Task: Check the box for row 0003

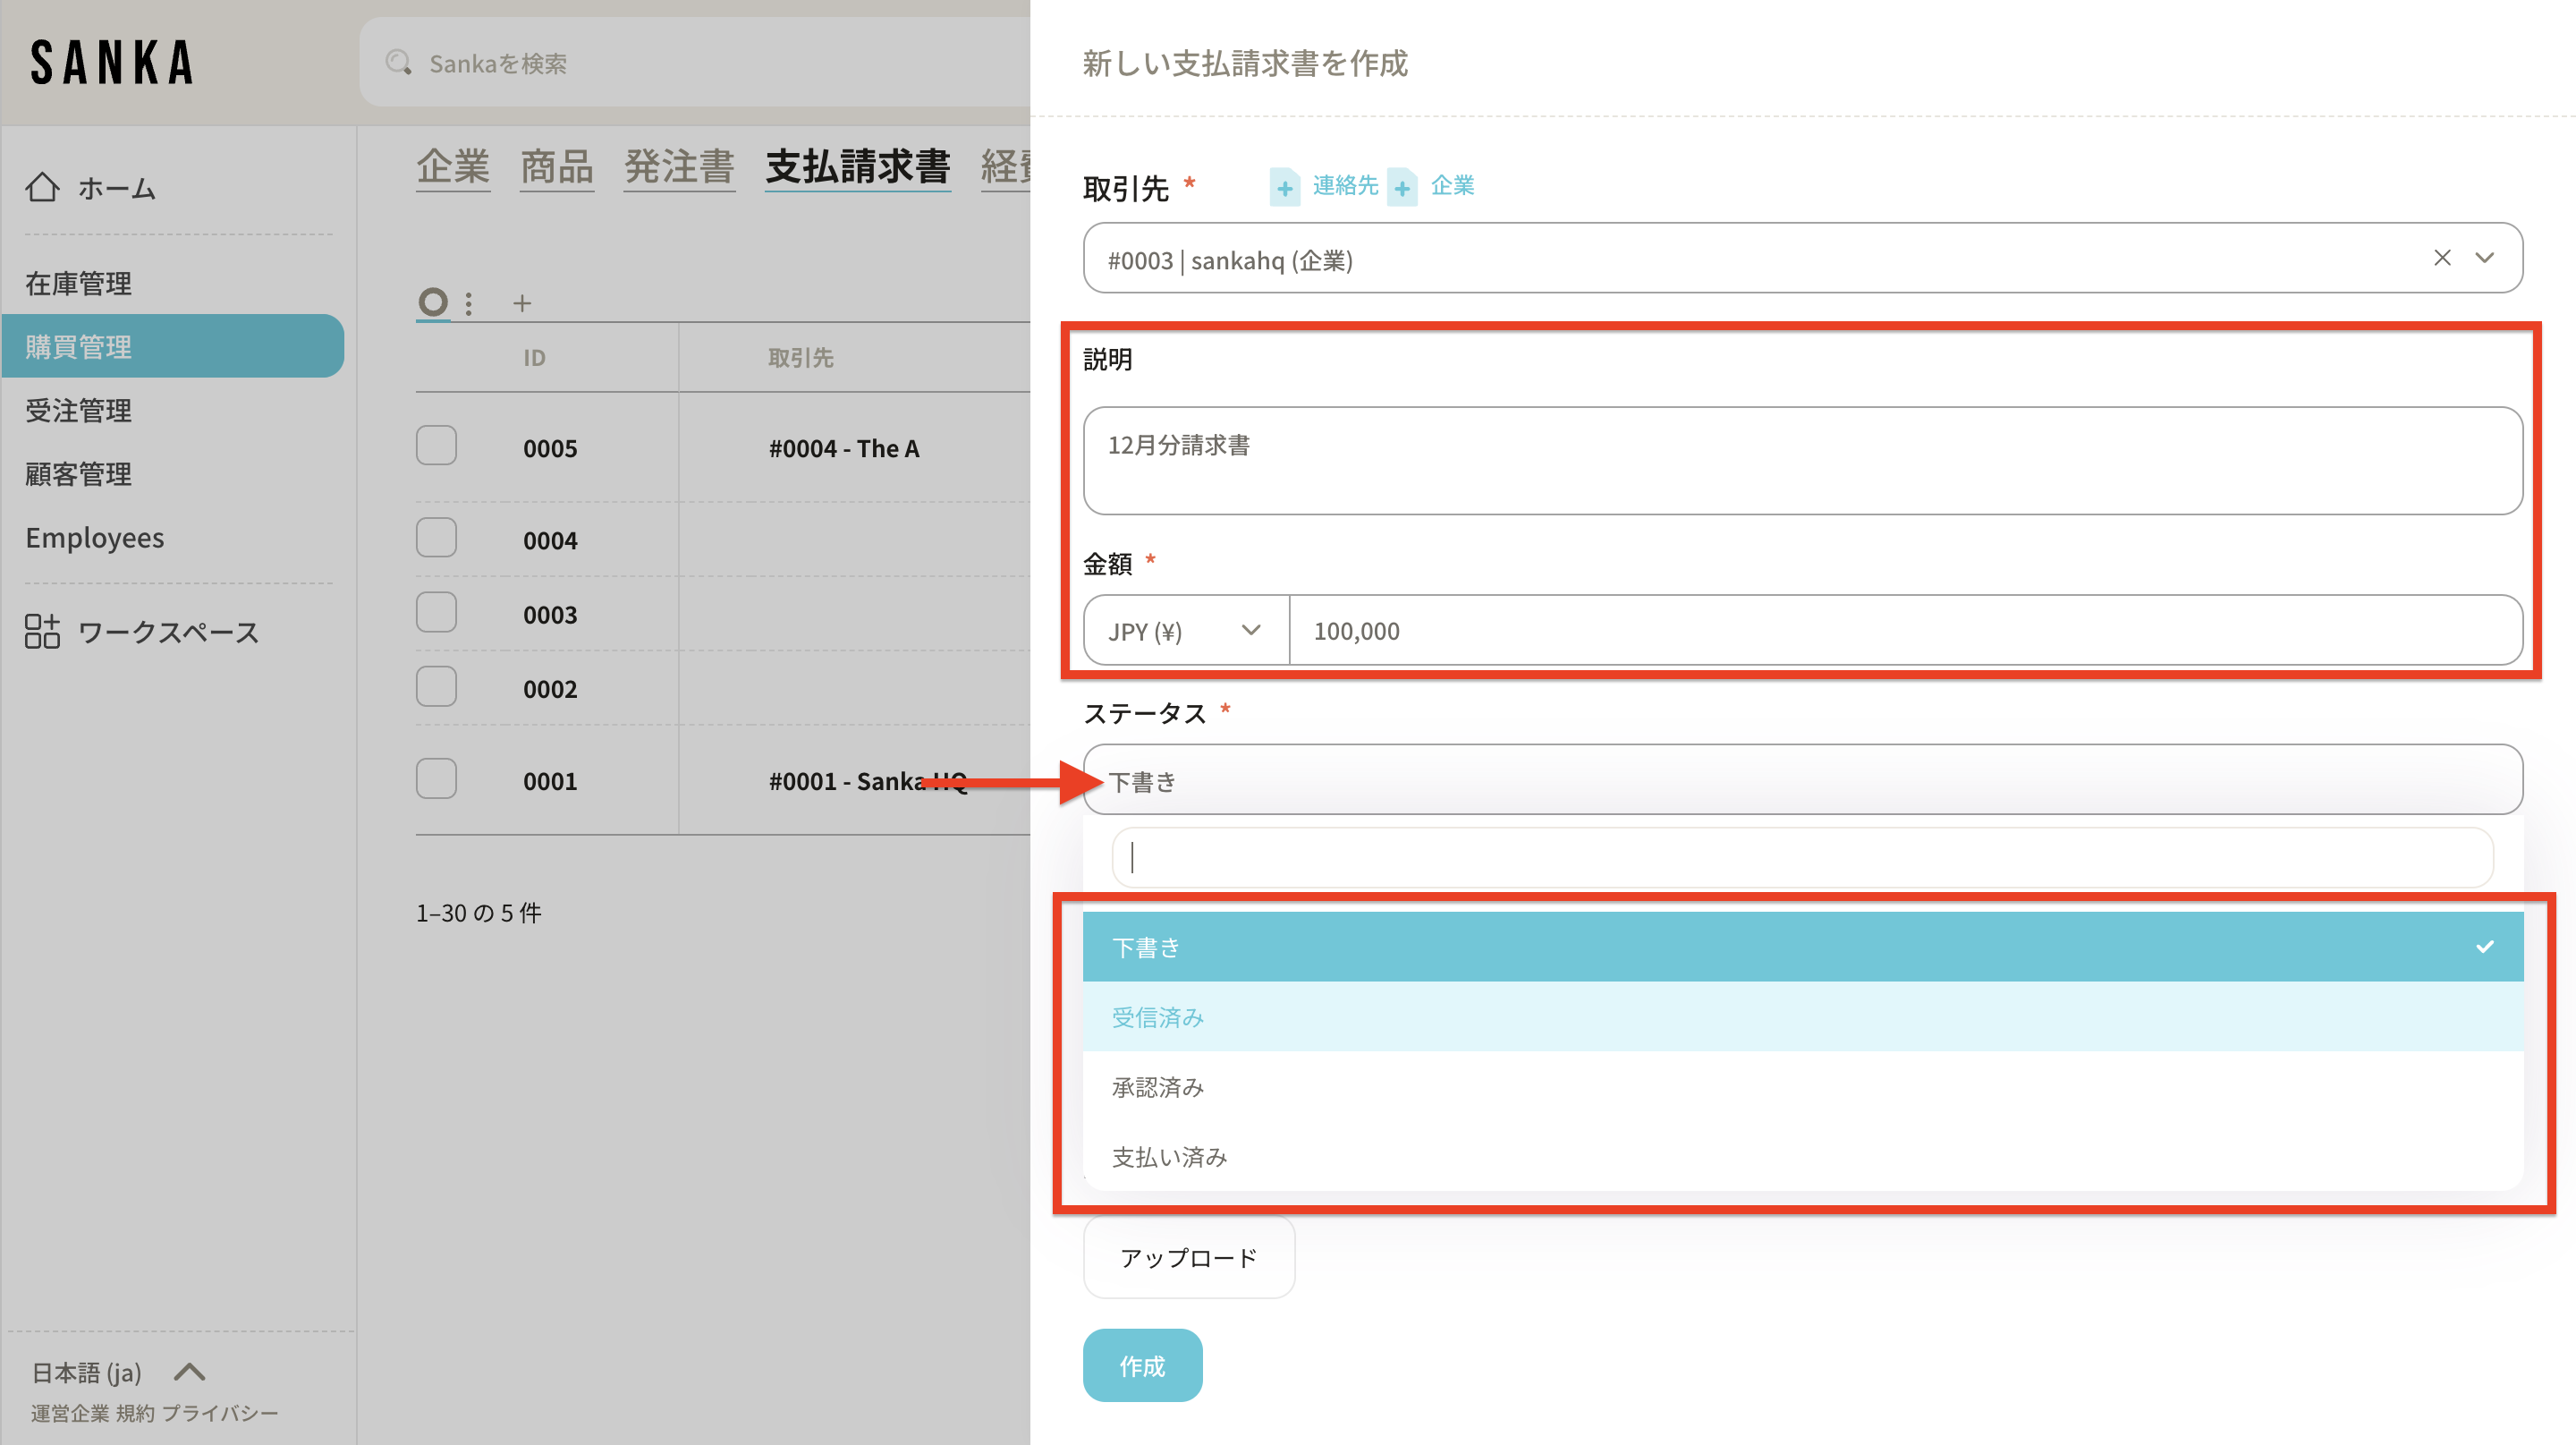Action: (x=436, y=613)
